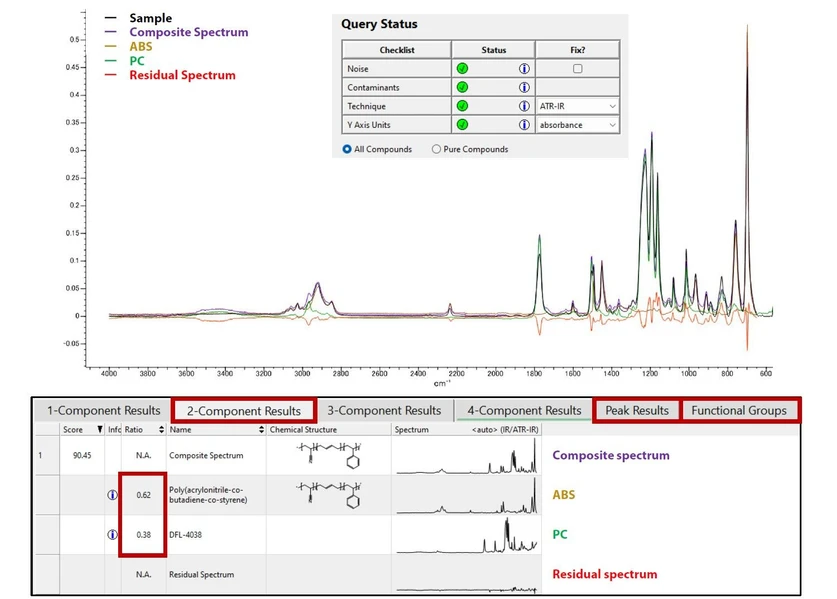The image size is (837, 599).
Task: Click the DFL-4038 spectrum thumbnail
Action: pos(467,534)
